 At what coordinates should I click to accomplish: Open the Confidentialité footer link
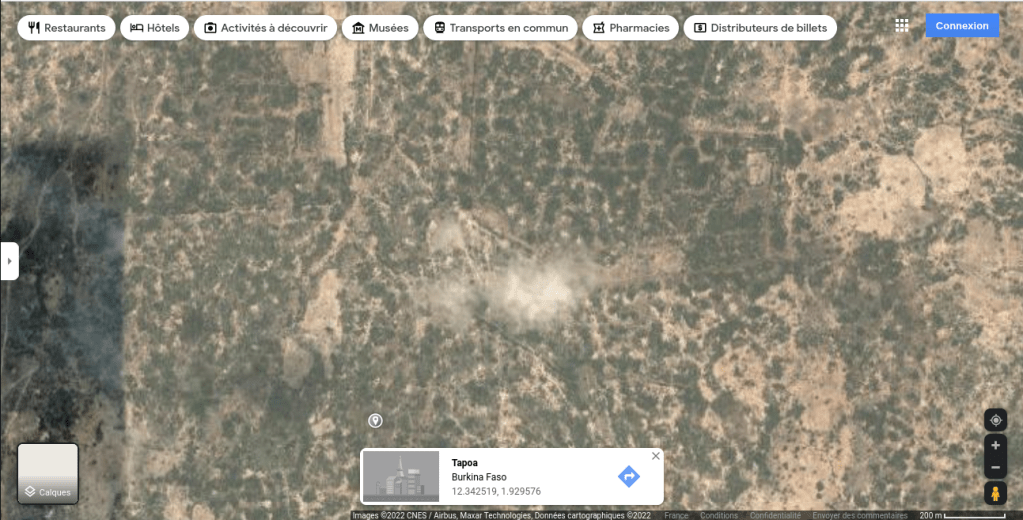click(x=775, y=516)
